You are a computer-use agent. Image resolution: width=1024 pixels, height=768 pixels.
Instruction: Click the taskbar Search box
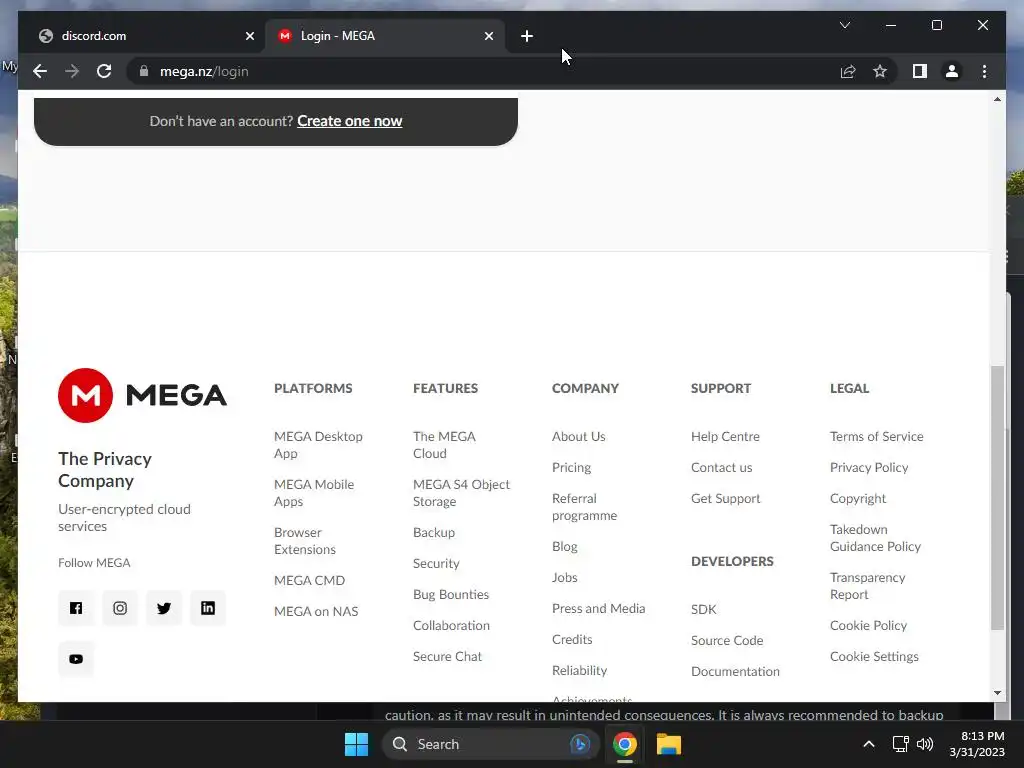click(490, 744)
